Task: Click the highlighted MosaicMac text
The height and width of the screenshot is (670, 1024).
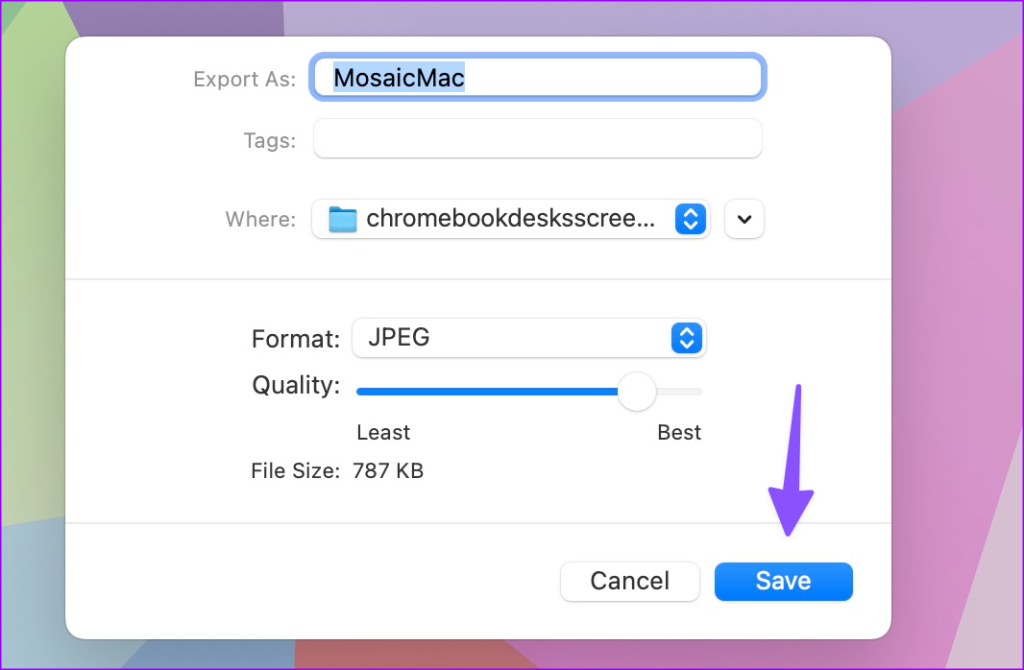Action: point(399,78)
